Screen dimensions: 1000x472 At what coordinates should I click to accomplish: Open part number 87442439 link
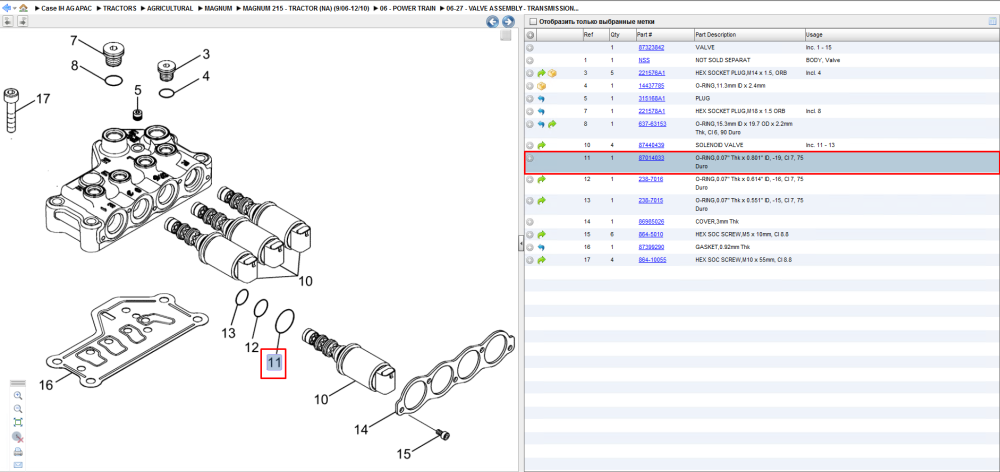click(651, 145)
